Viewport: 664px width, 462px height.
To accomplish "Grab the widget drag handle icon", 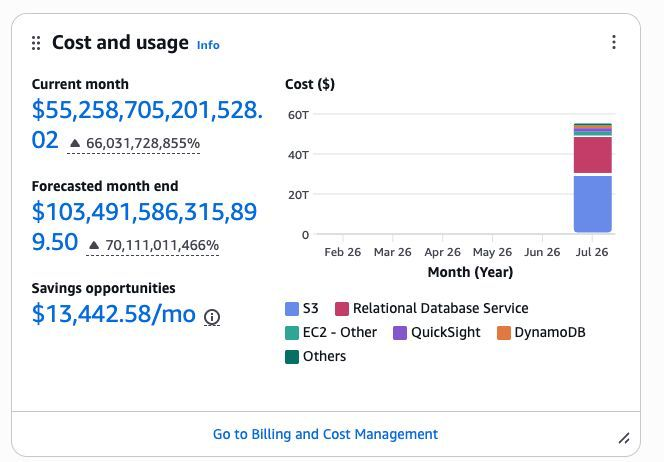I will tap(36, 43).
